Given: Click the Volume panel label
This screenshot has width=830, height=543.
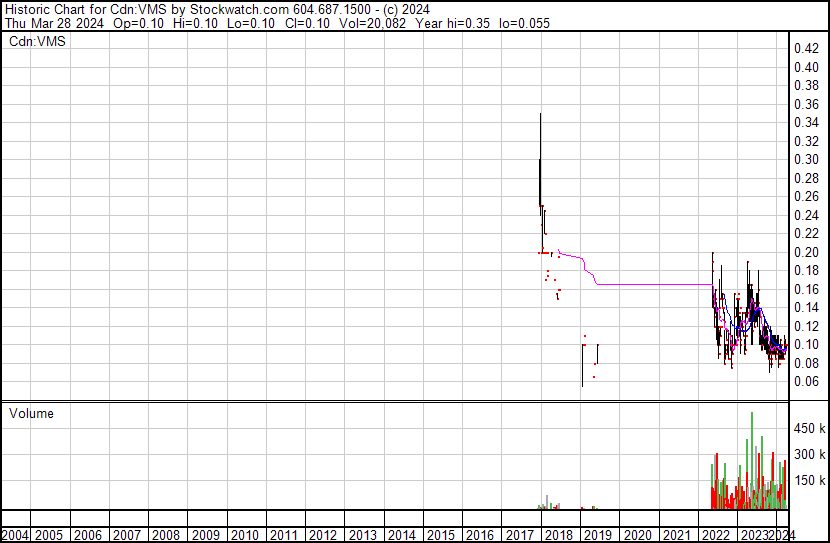Looking at the screenshot, I should pyautogui.click(x=31, y=413).
